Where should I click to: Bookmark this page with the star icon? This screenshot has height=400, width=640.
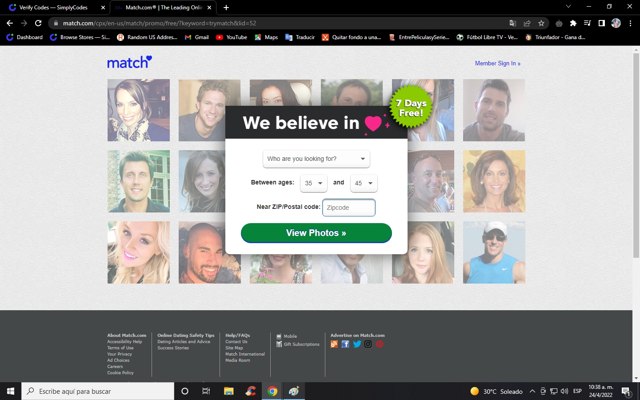[541, 23]
